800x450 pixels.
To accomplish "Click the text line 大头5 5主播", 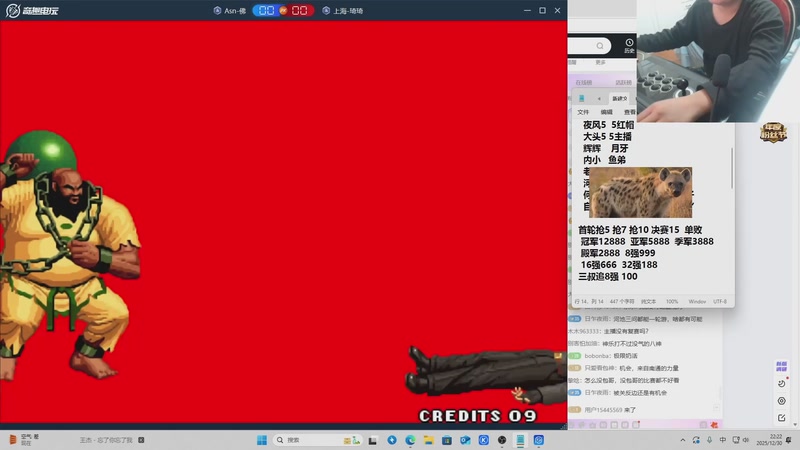I will click(x=607, y=136).
